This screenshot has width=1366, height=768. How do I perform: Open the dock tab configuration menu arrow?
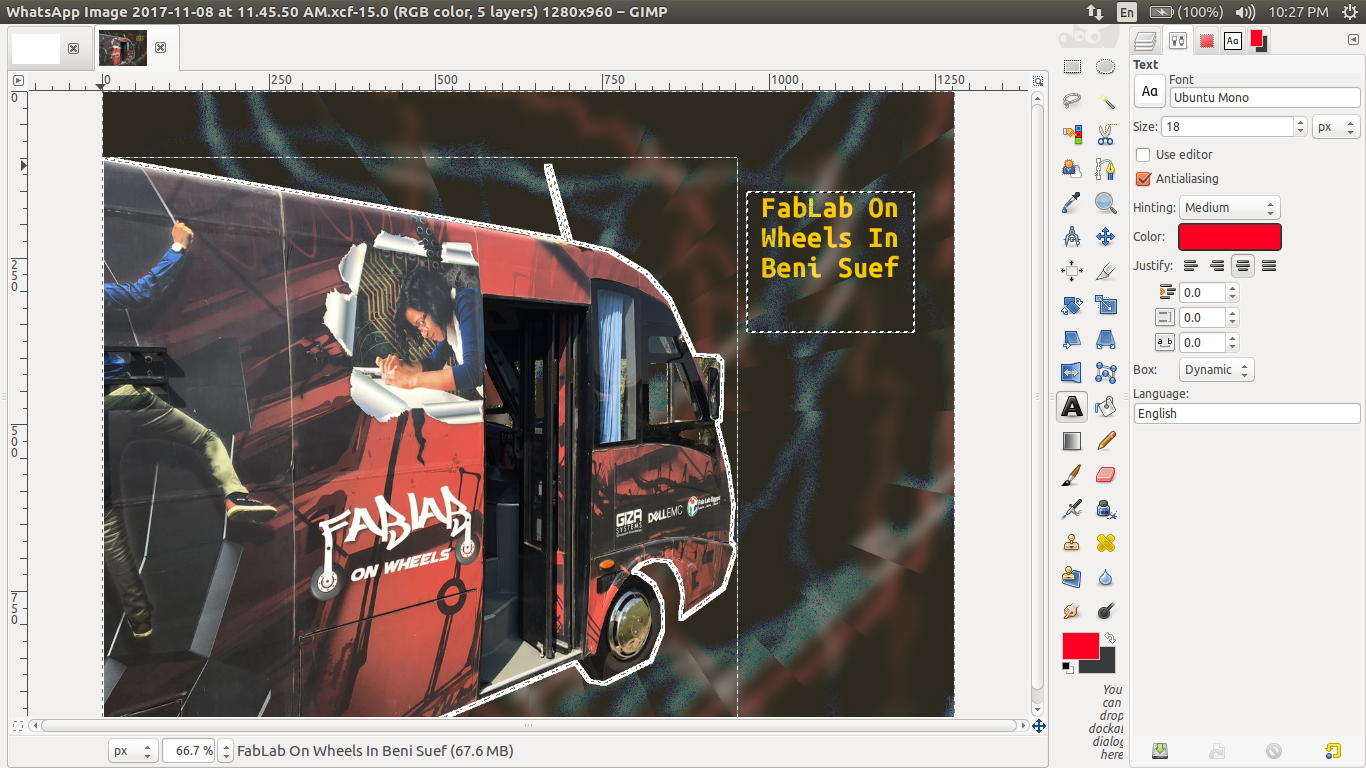1353,40
